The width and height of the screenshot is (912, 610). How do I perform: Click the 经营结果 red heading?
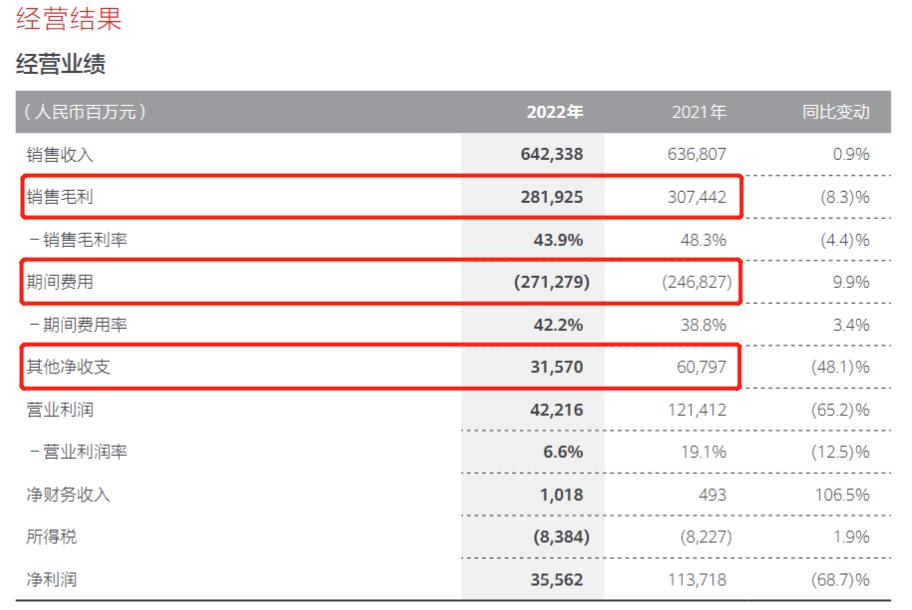(x=68, y=20)
